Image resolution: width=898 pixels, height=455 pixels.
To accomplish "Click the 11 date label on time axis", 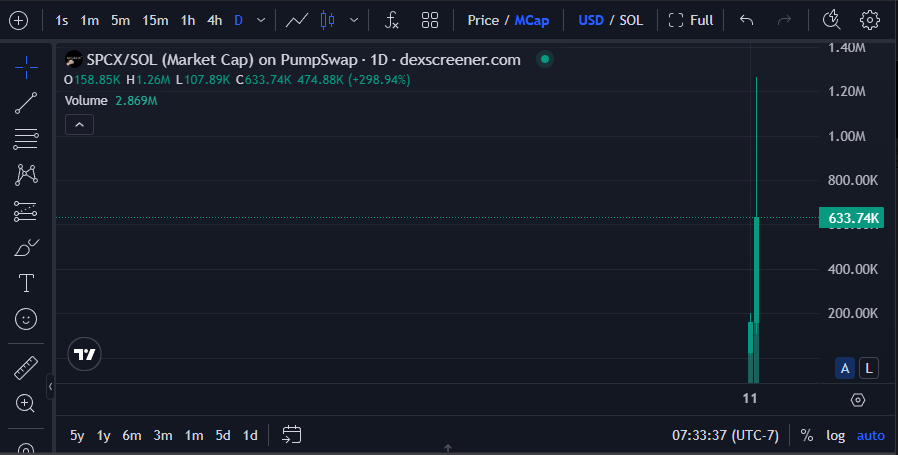I will 750,398.
